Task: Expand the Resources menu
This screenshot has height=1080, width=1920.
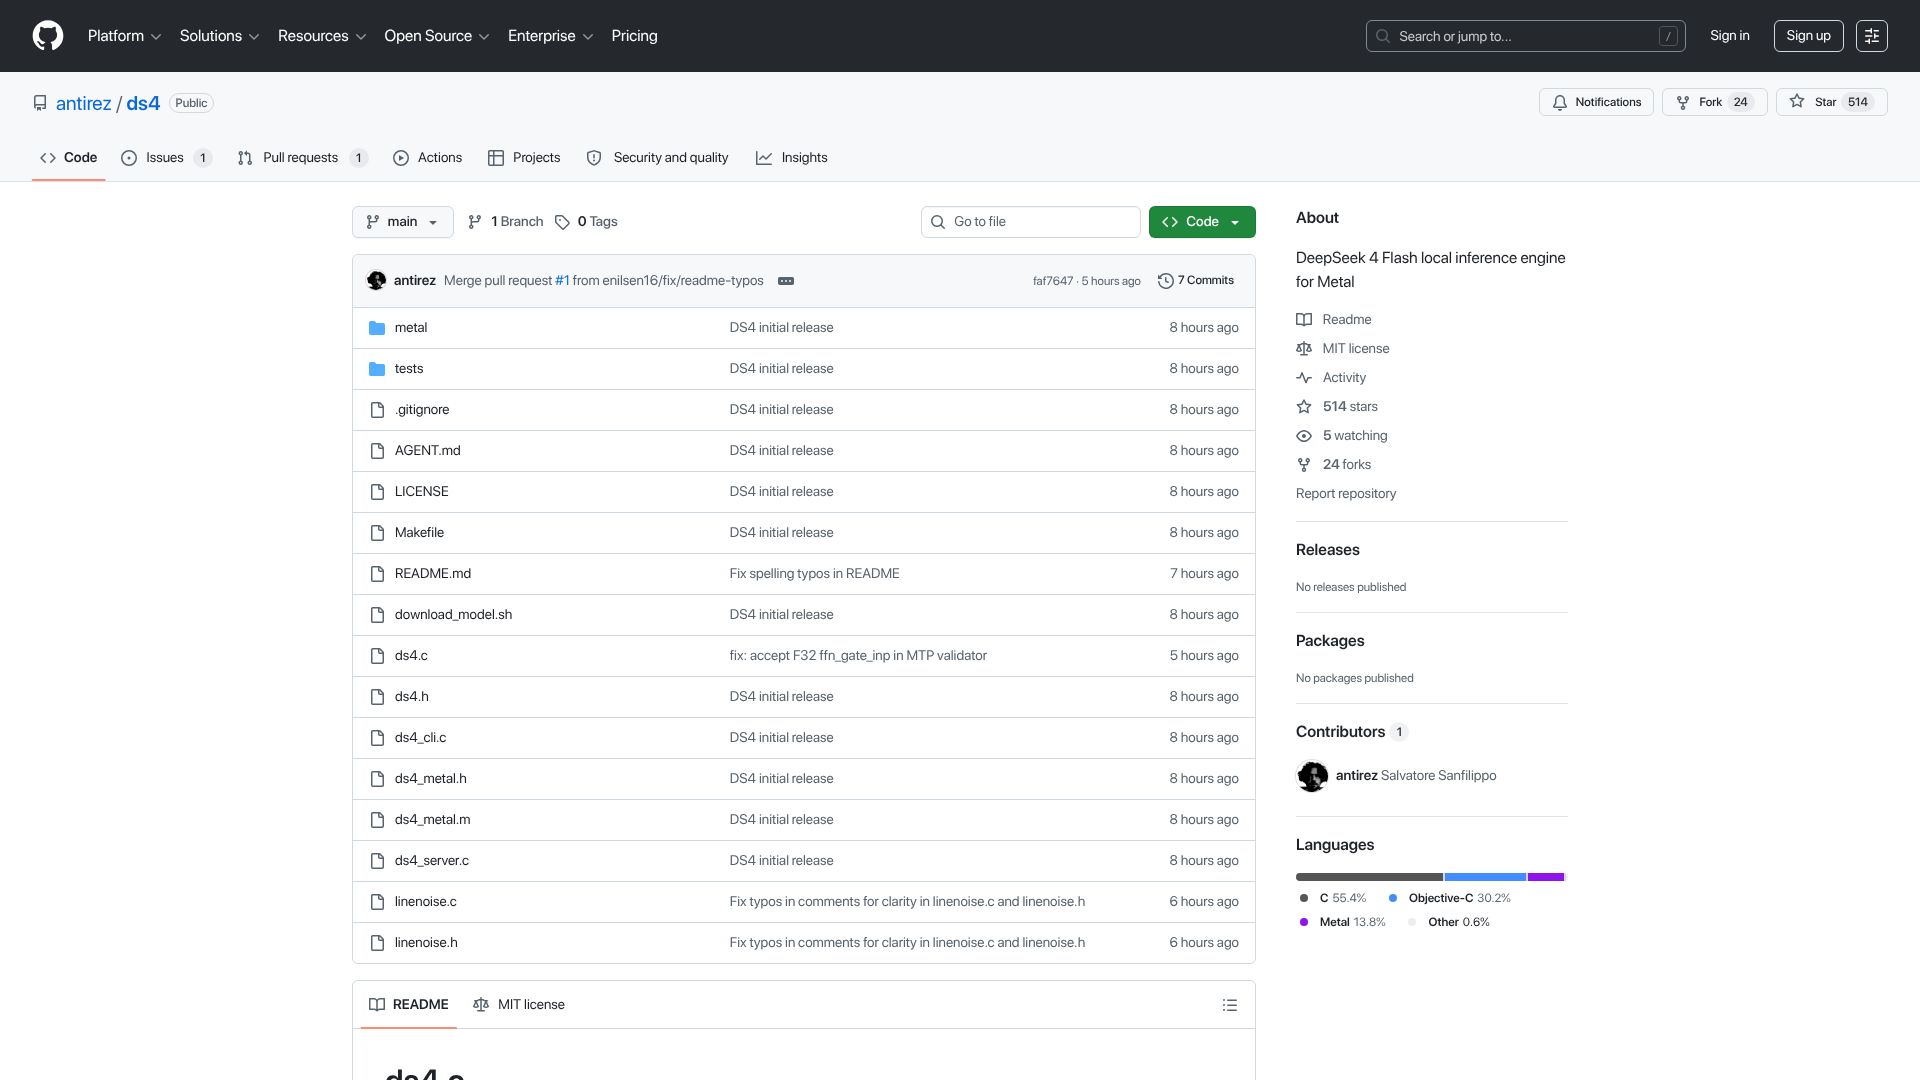Action: 322,36
